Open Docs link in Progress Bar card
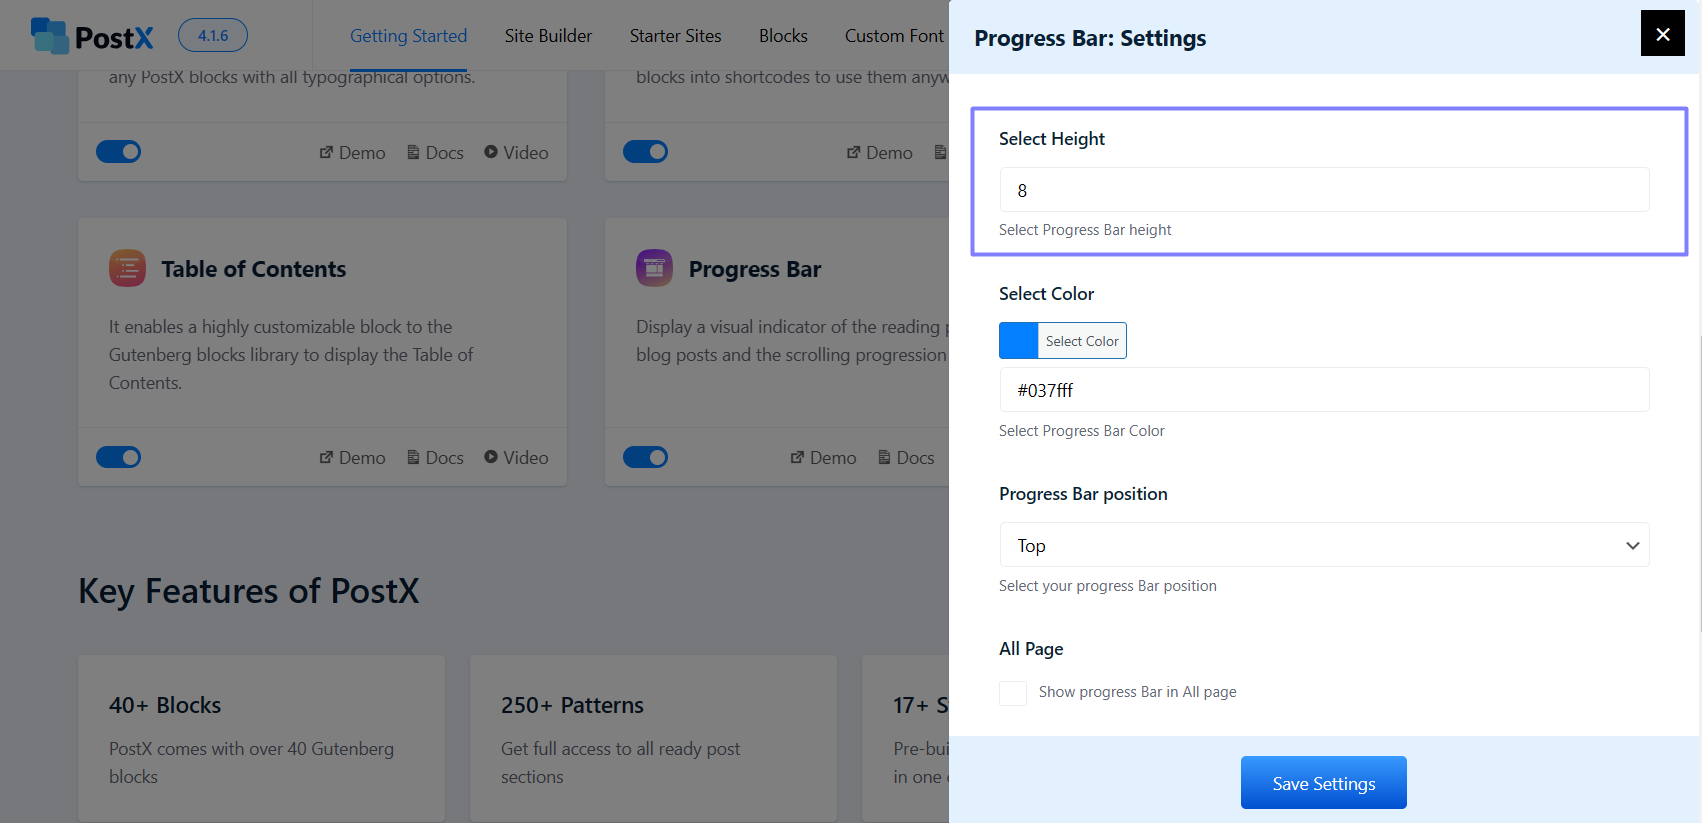The width and height of the screenshot is (1702, 823). (906, 457)
